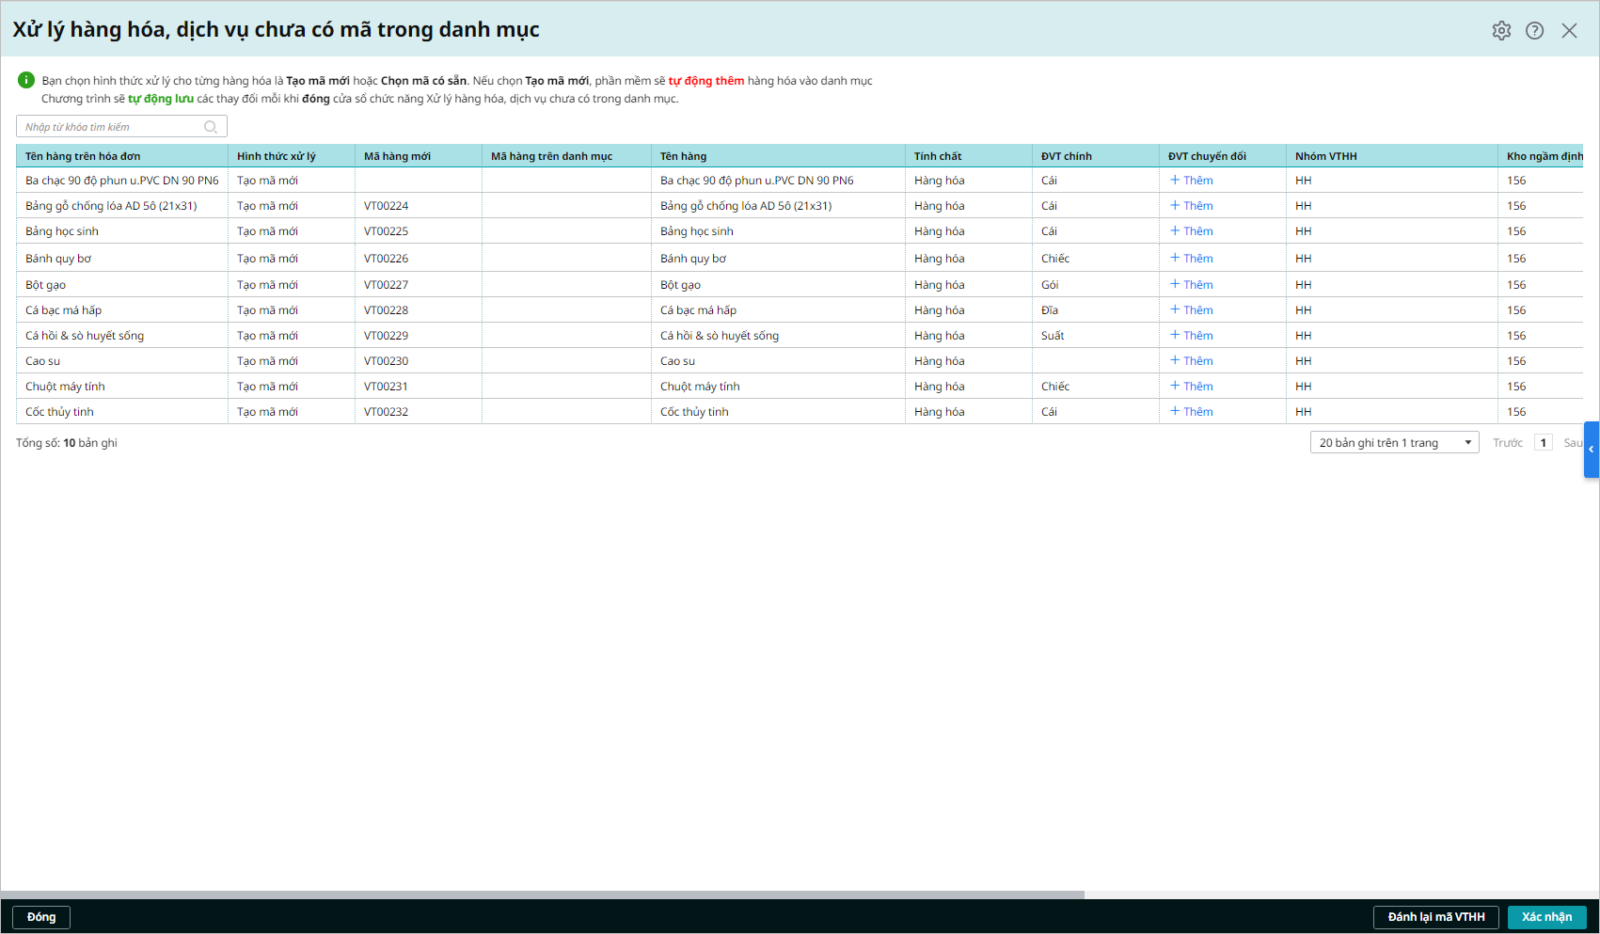Click the search magnifier icon
Screen dimensions: 1600x934
click(211, 127)
